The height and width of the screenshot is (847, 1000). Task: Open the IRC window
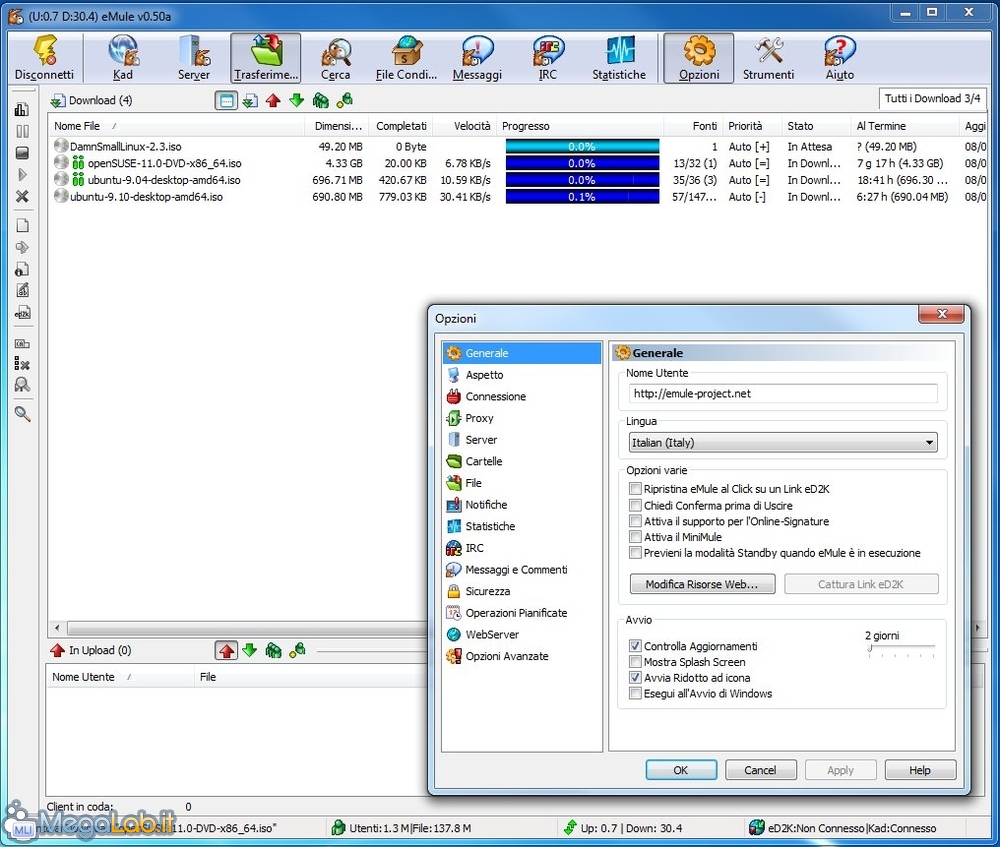point(548,58)
